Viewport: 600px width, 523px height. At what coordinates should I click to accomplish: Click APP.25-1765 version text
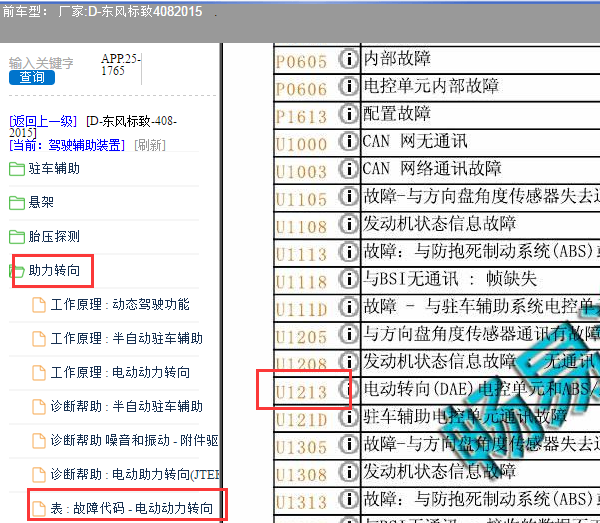(x=121, y=65)
